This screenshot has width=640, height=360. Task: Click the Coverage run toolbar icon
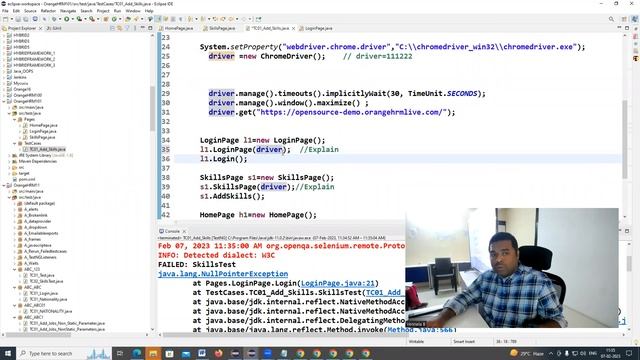pos(79,19)
